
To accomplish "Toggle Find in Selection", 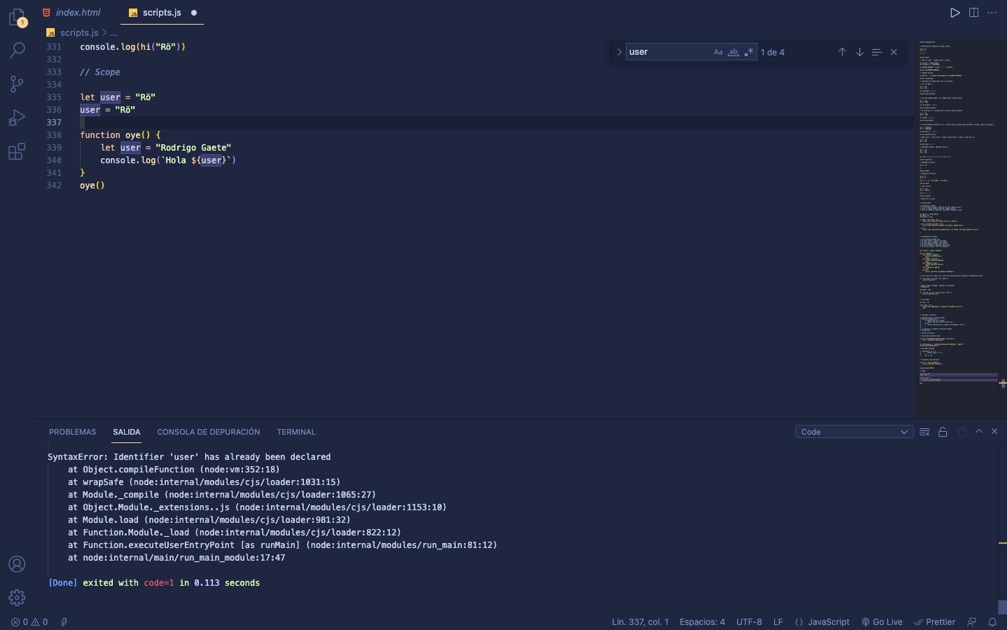I will 876,52.
